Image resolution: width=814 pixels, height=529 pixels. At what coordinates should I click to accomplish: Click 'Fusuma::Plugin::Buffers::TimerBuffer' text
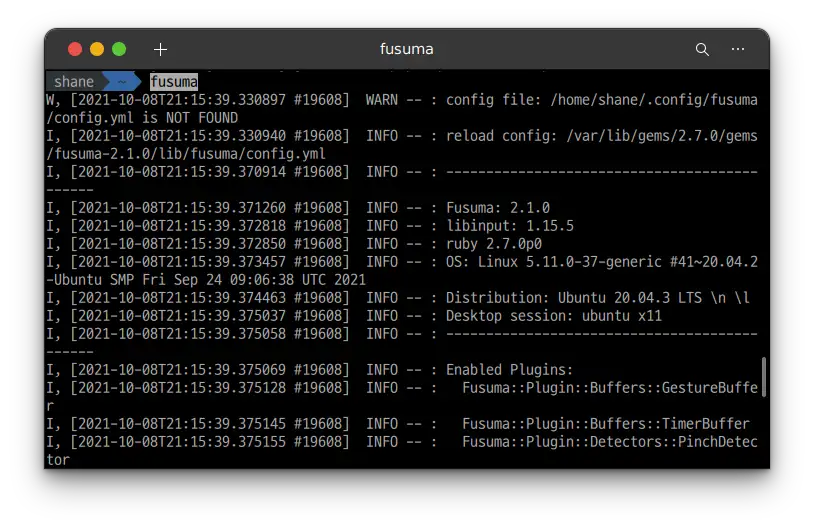(x=606, y=424)
